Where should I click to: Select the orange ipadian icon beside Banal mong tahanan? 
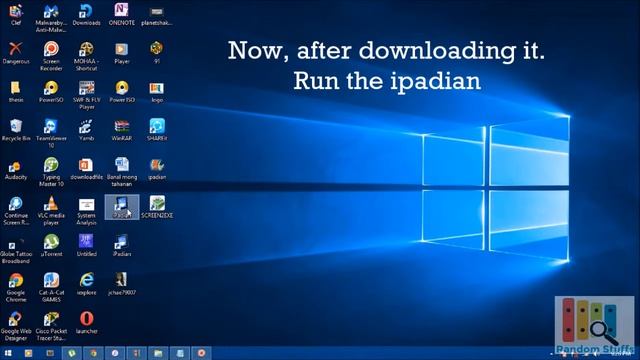pyautogui.click(x=157, y=169)
